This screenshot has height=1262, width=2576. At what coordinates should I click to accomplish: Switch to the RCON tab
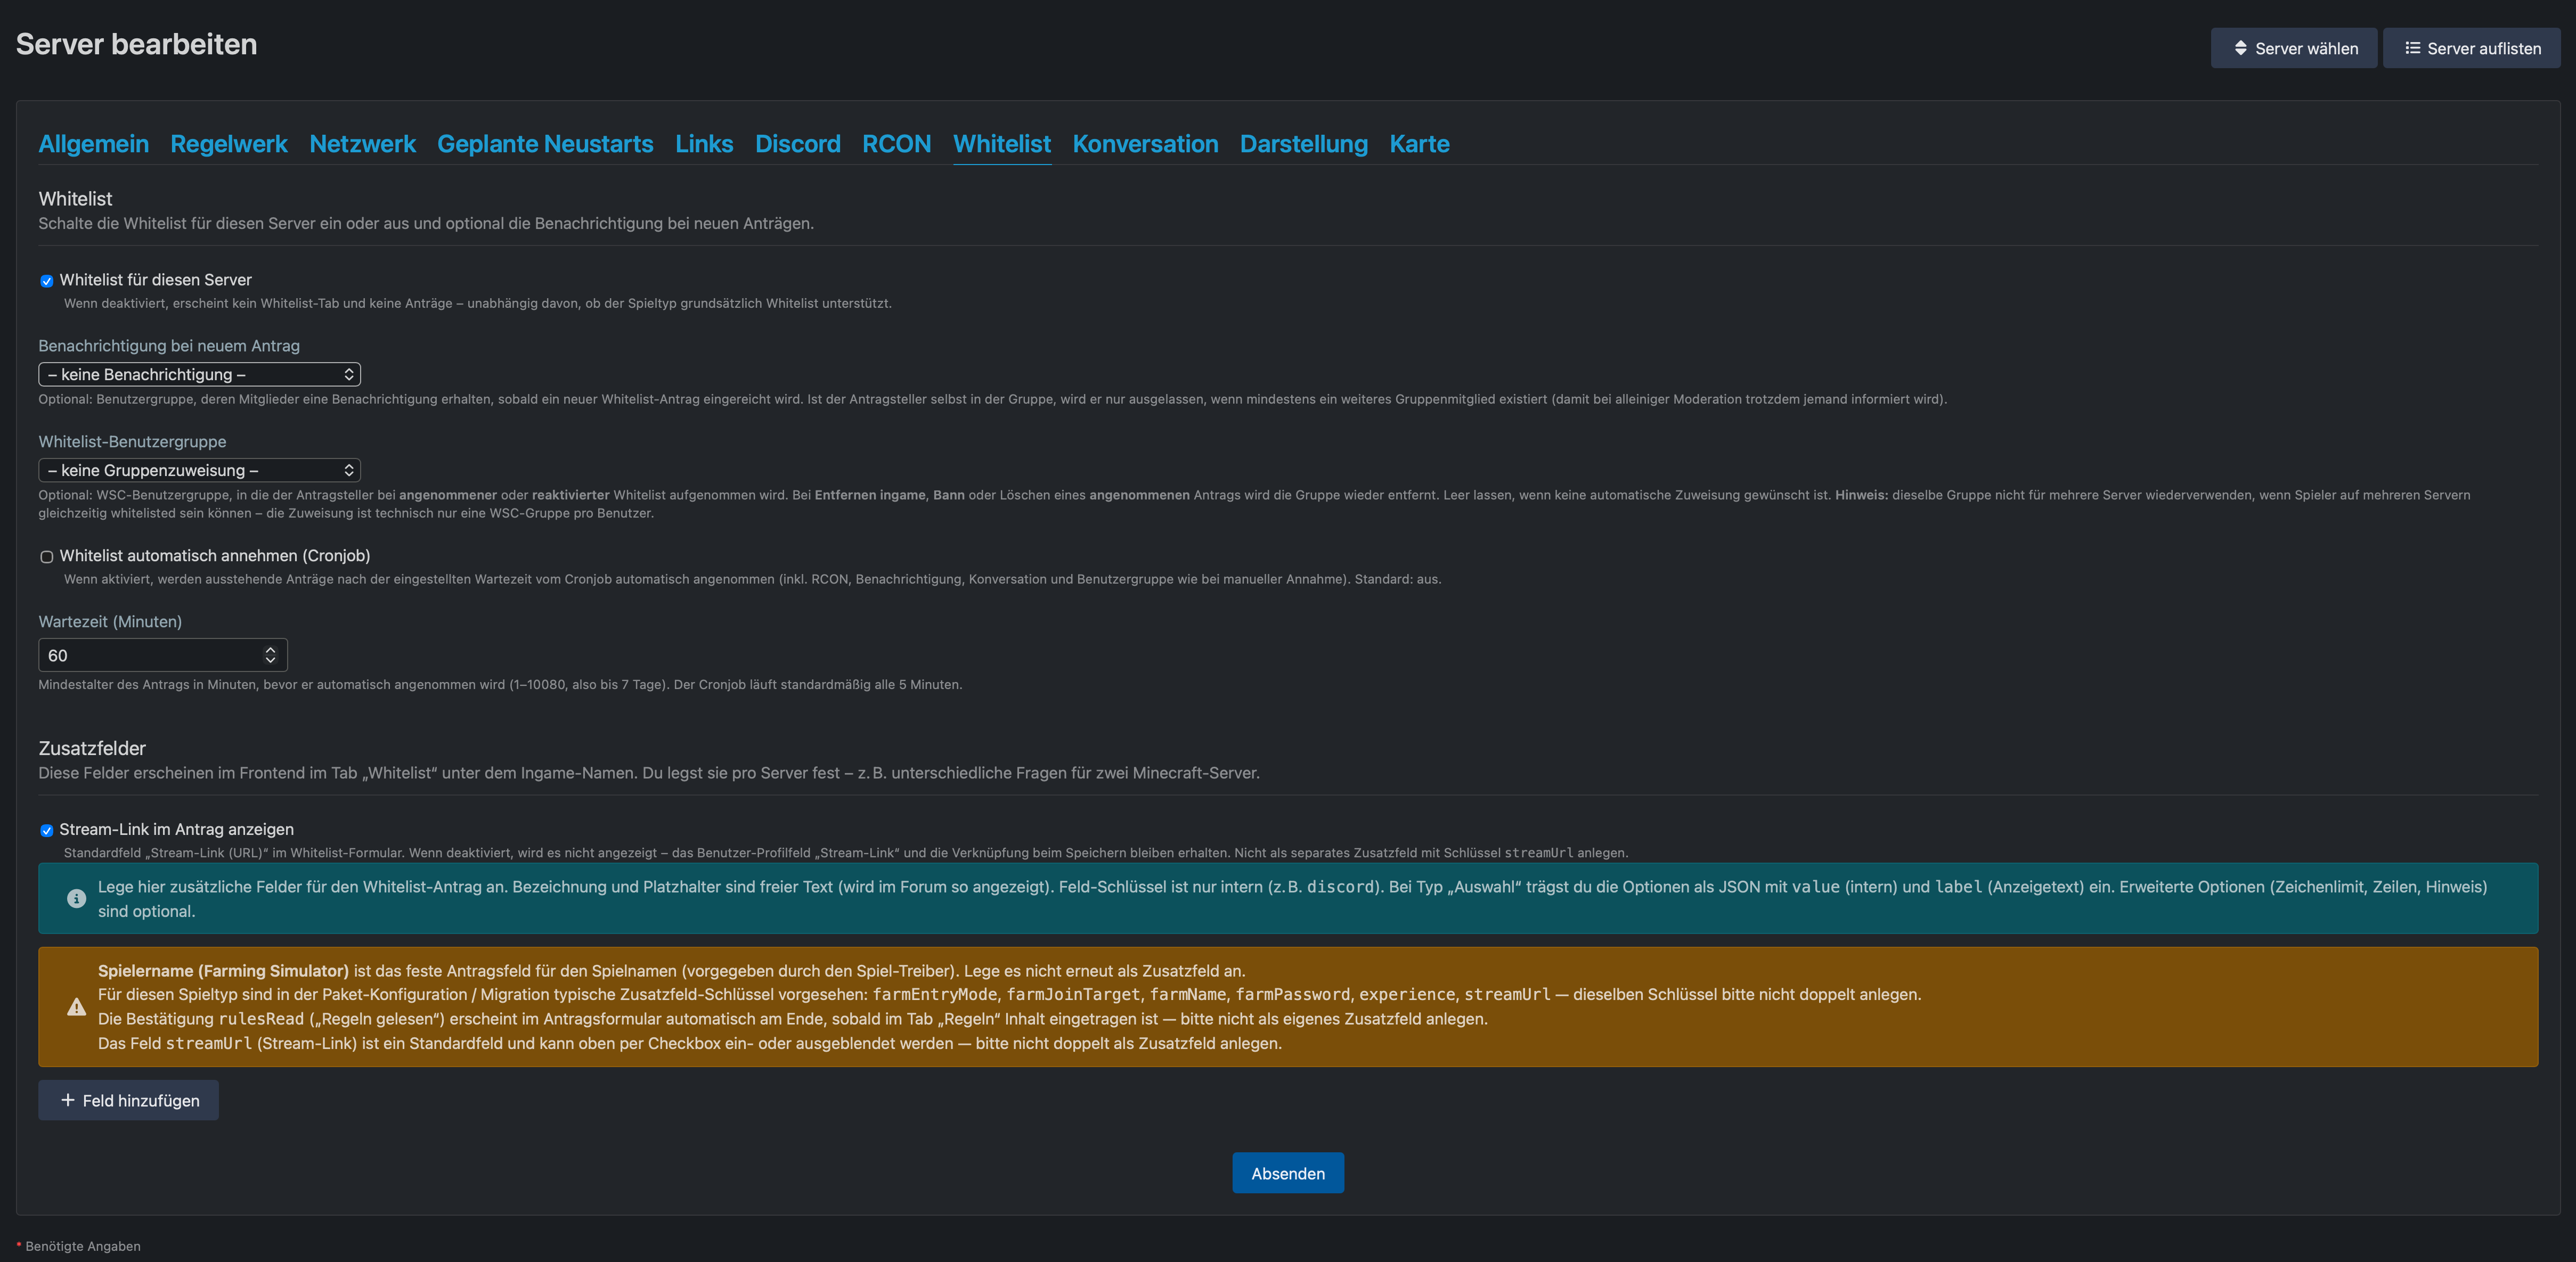tap(896, 144)
